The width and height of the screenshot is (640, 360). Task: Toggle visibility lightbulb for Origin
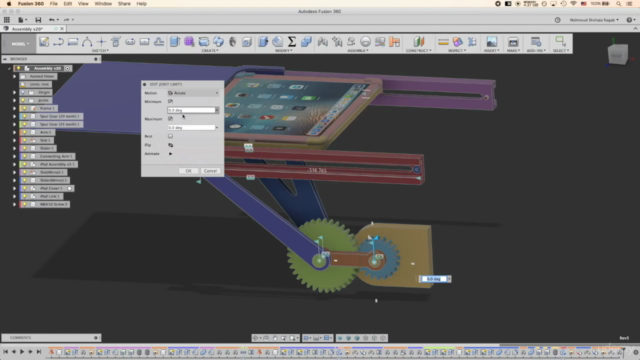[x=23, y=92]
